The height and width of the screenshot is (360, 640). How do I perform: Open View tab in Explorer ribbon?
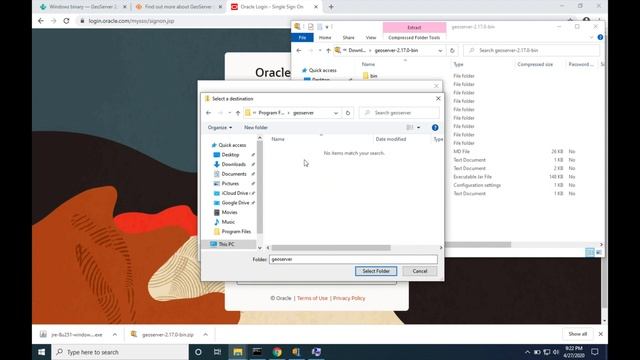point(371,38)
